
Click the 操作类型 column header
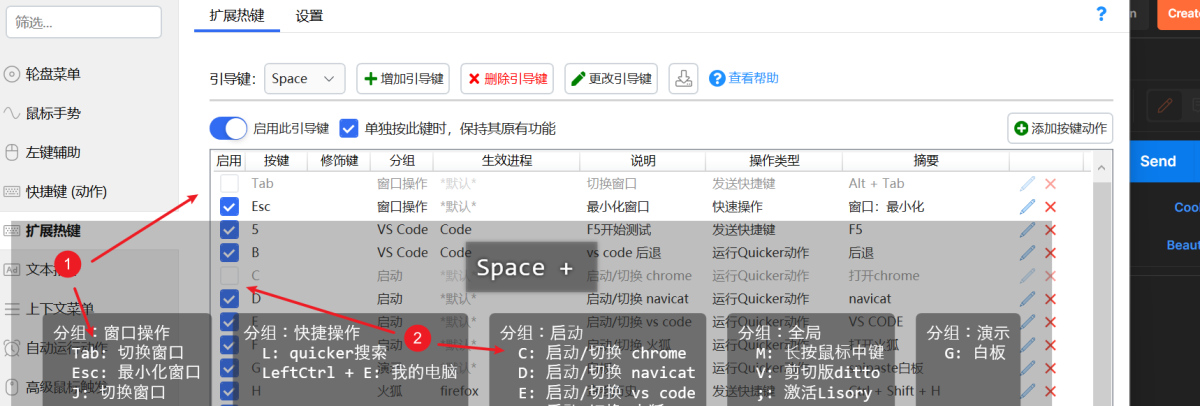click(x=775, y=160)
